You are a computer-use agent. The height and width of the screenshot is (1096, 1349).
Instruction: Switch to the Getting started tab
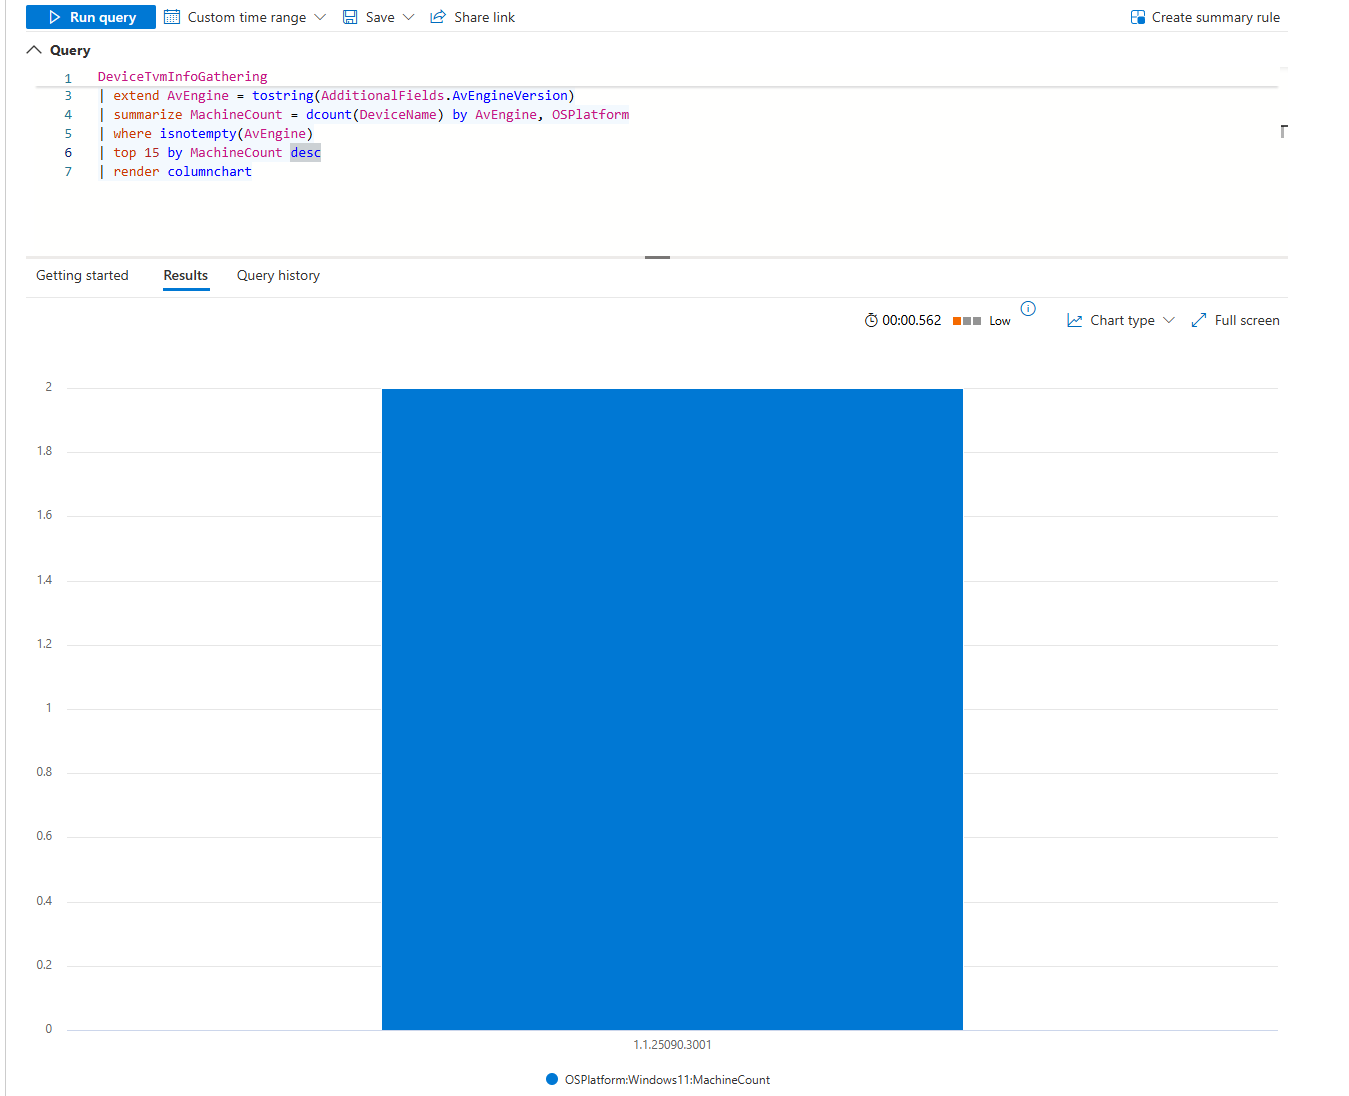point(82,276)
